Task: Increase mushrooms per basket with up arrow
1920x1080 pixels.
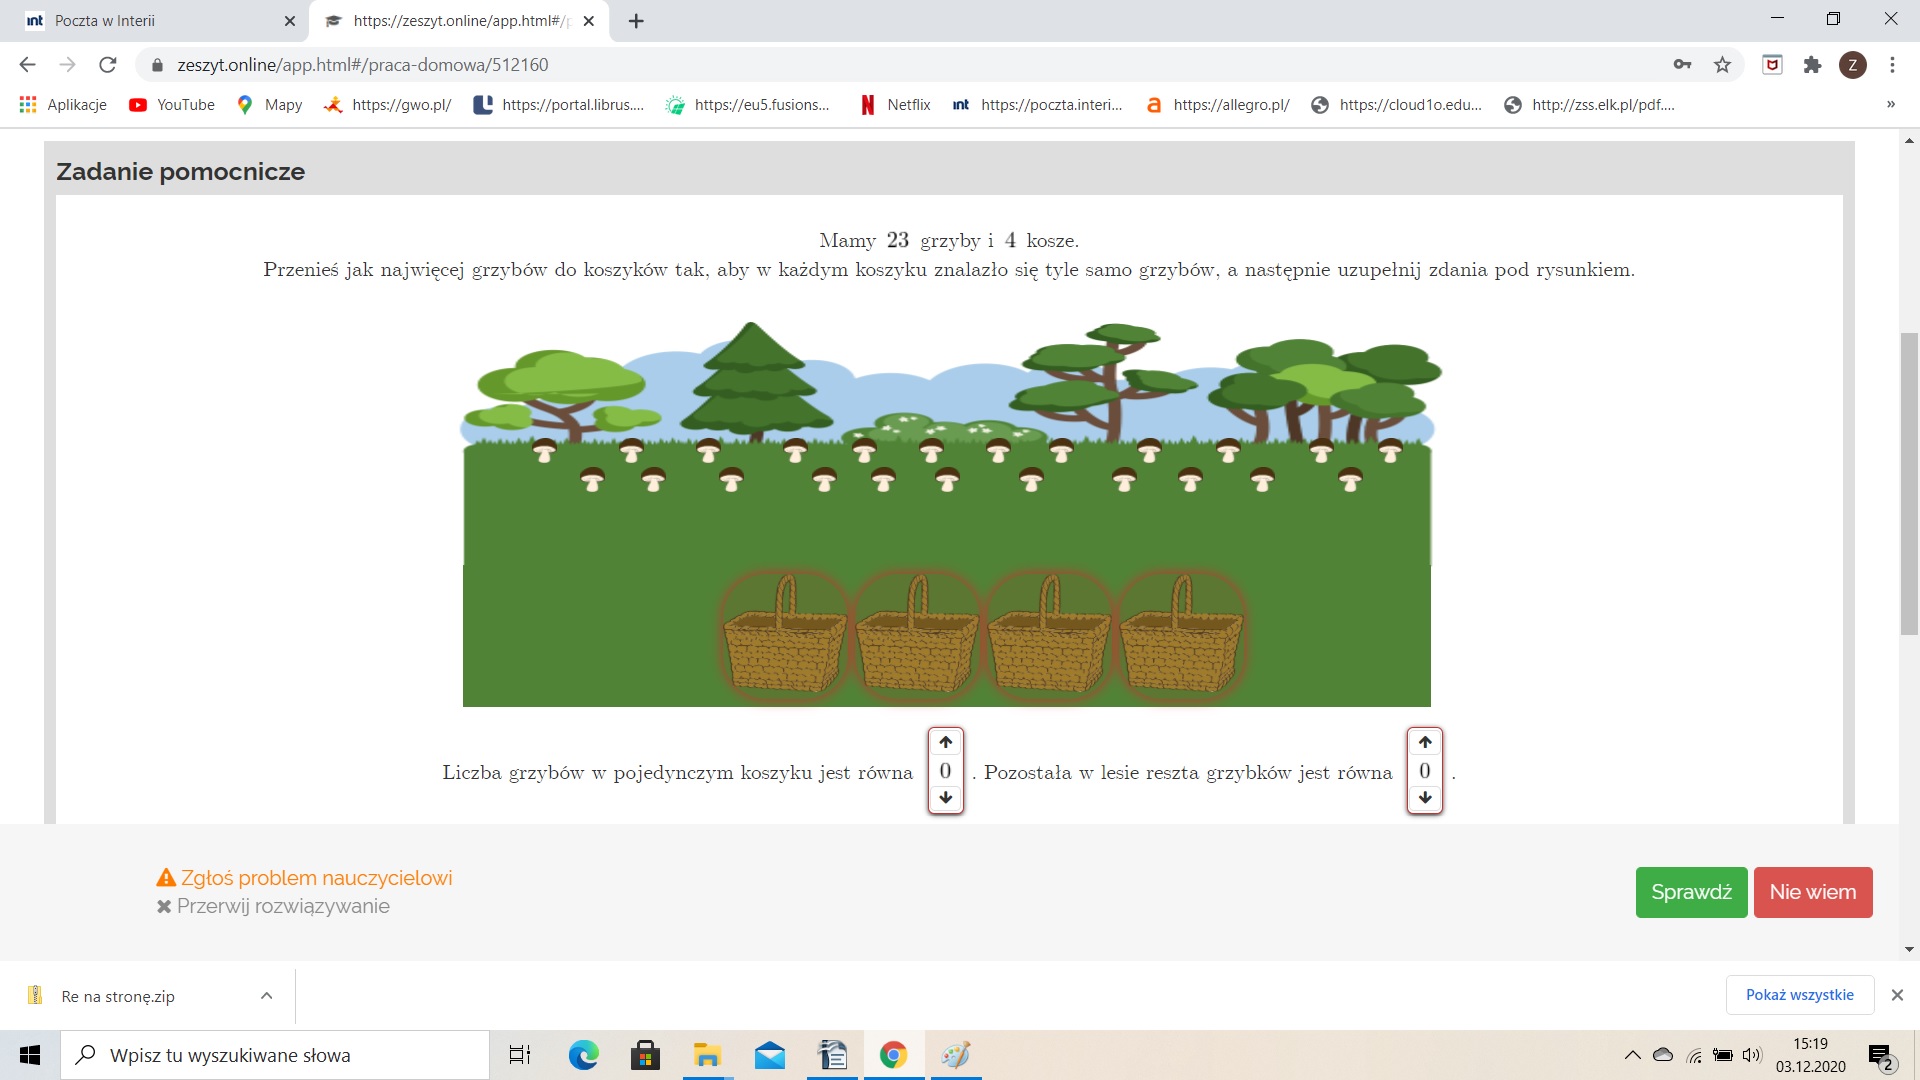Action: [945, 742]
